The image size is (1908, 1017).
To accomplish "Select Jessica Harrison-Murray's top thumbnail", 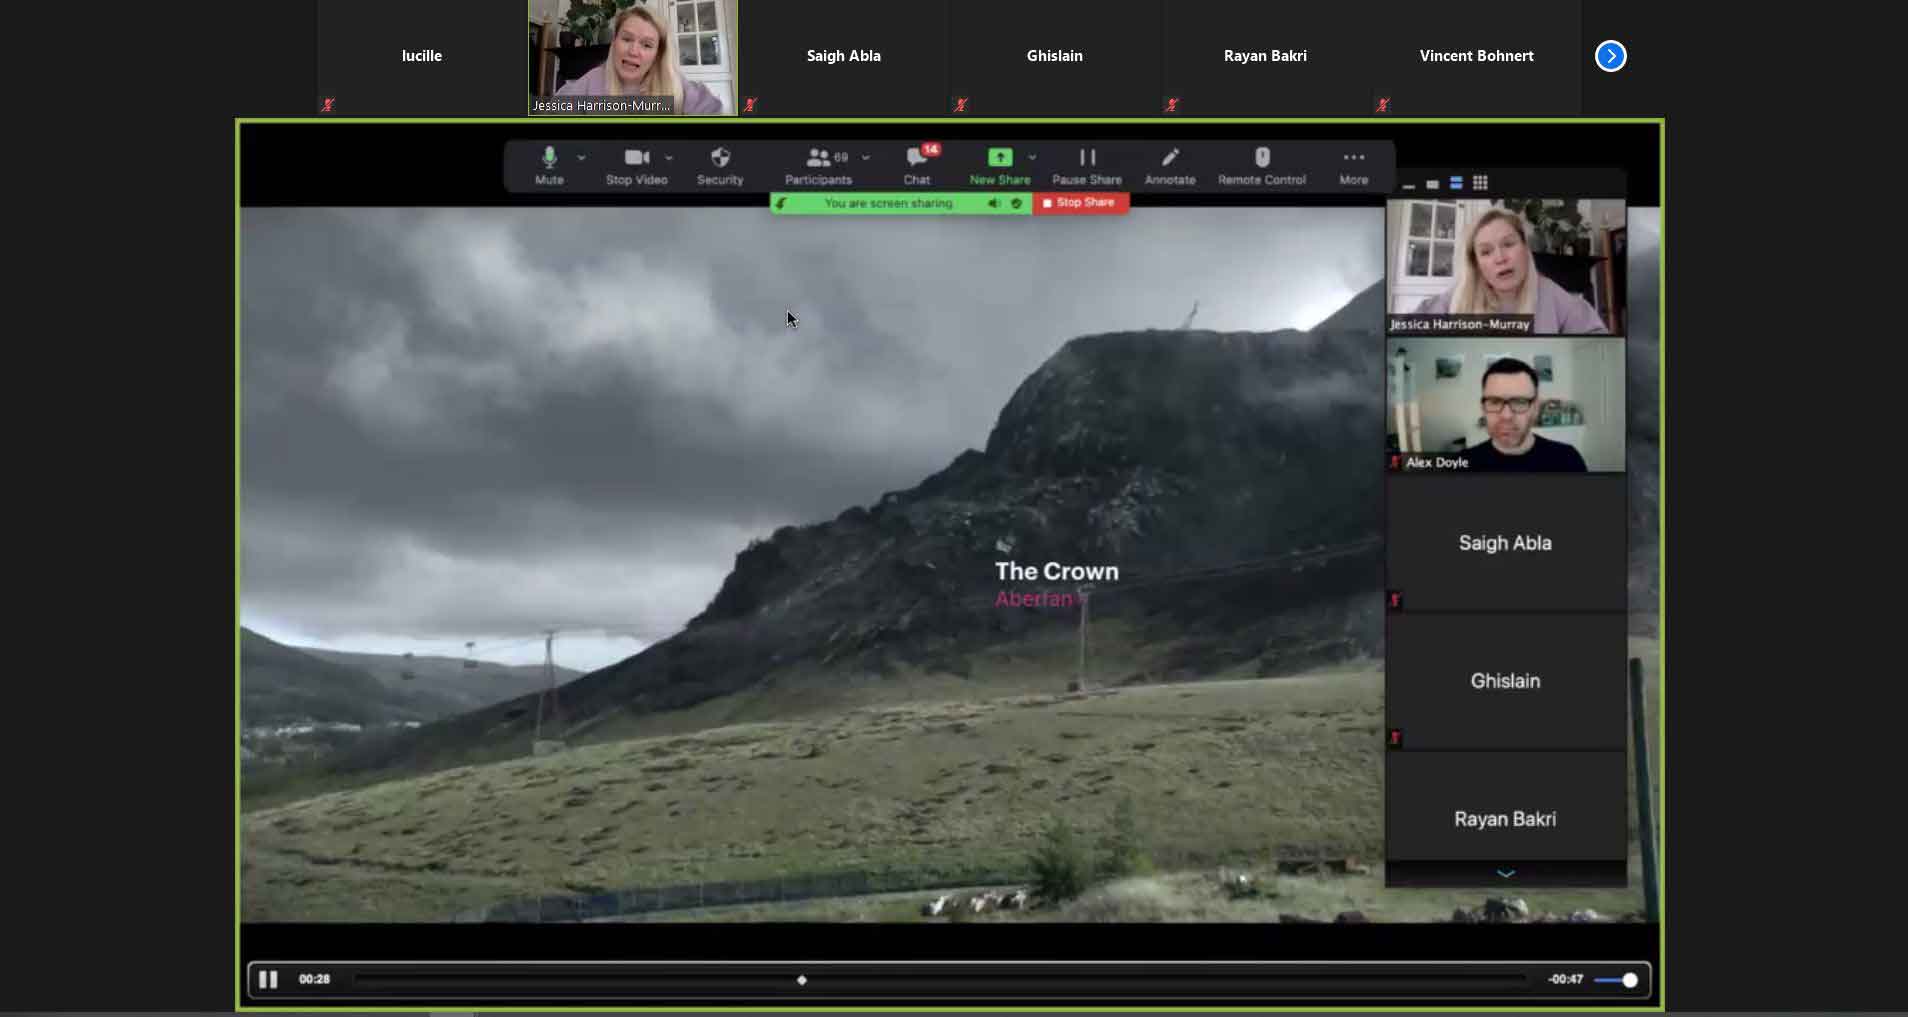I will pos(633,57).
